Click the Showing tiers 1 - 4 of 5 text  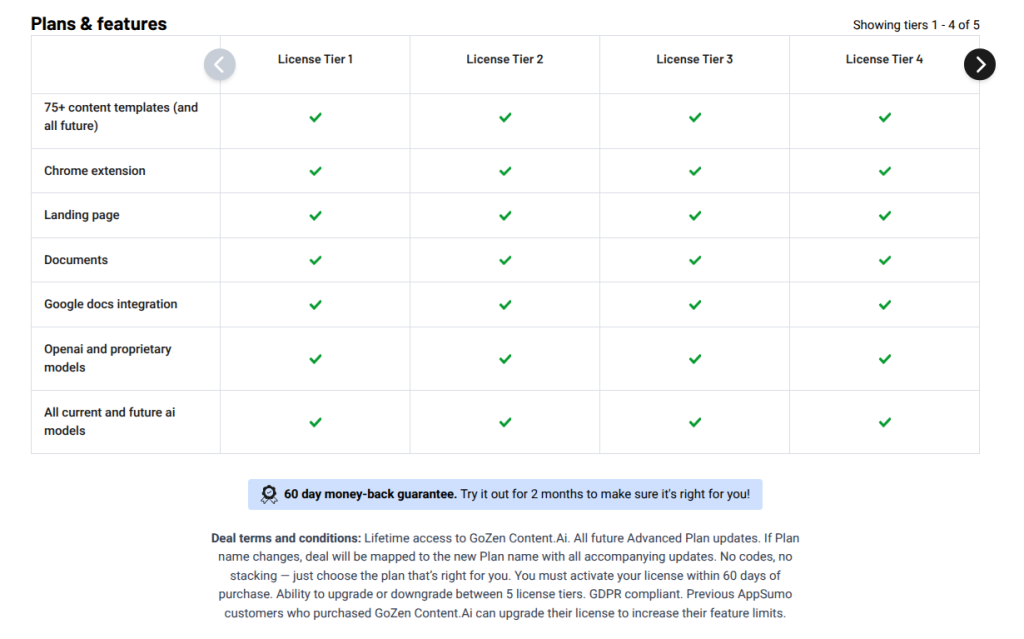tap(916, 25)
